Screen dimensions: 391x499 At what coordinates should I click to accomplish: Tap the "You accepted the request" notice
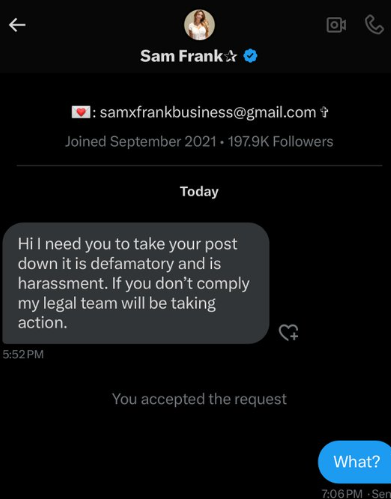tap(199, 399)
